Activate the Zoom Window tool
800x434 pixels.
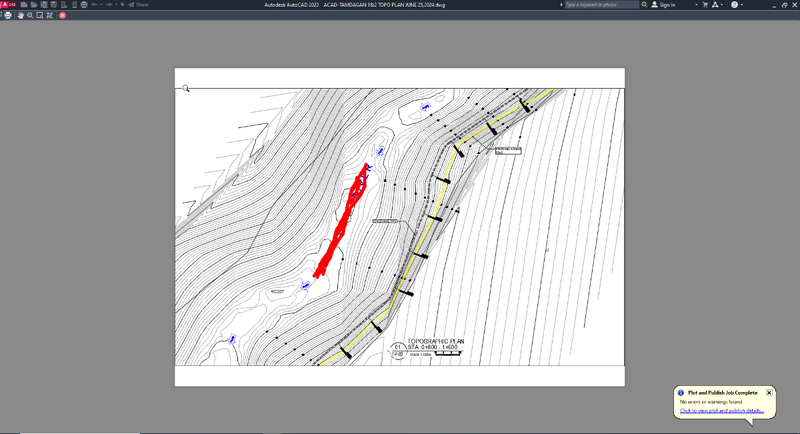click(40, 15)
